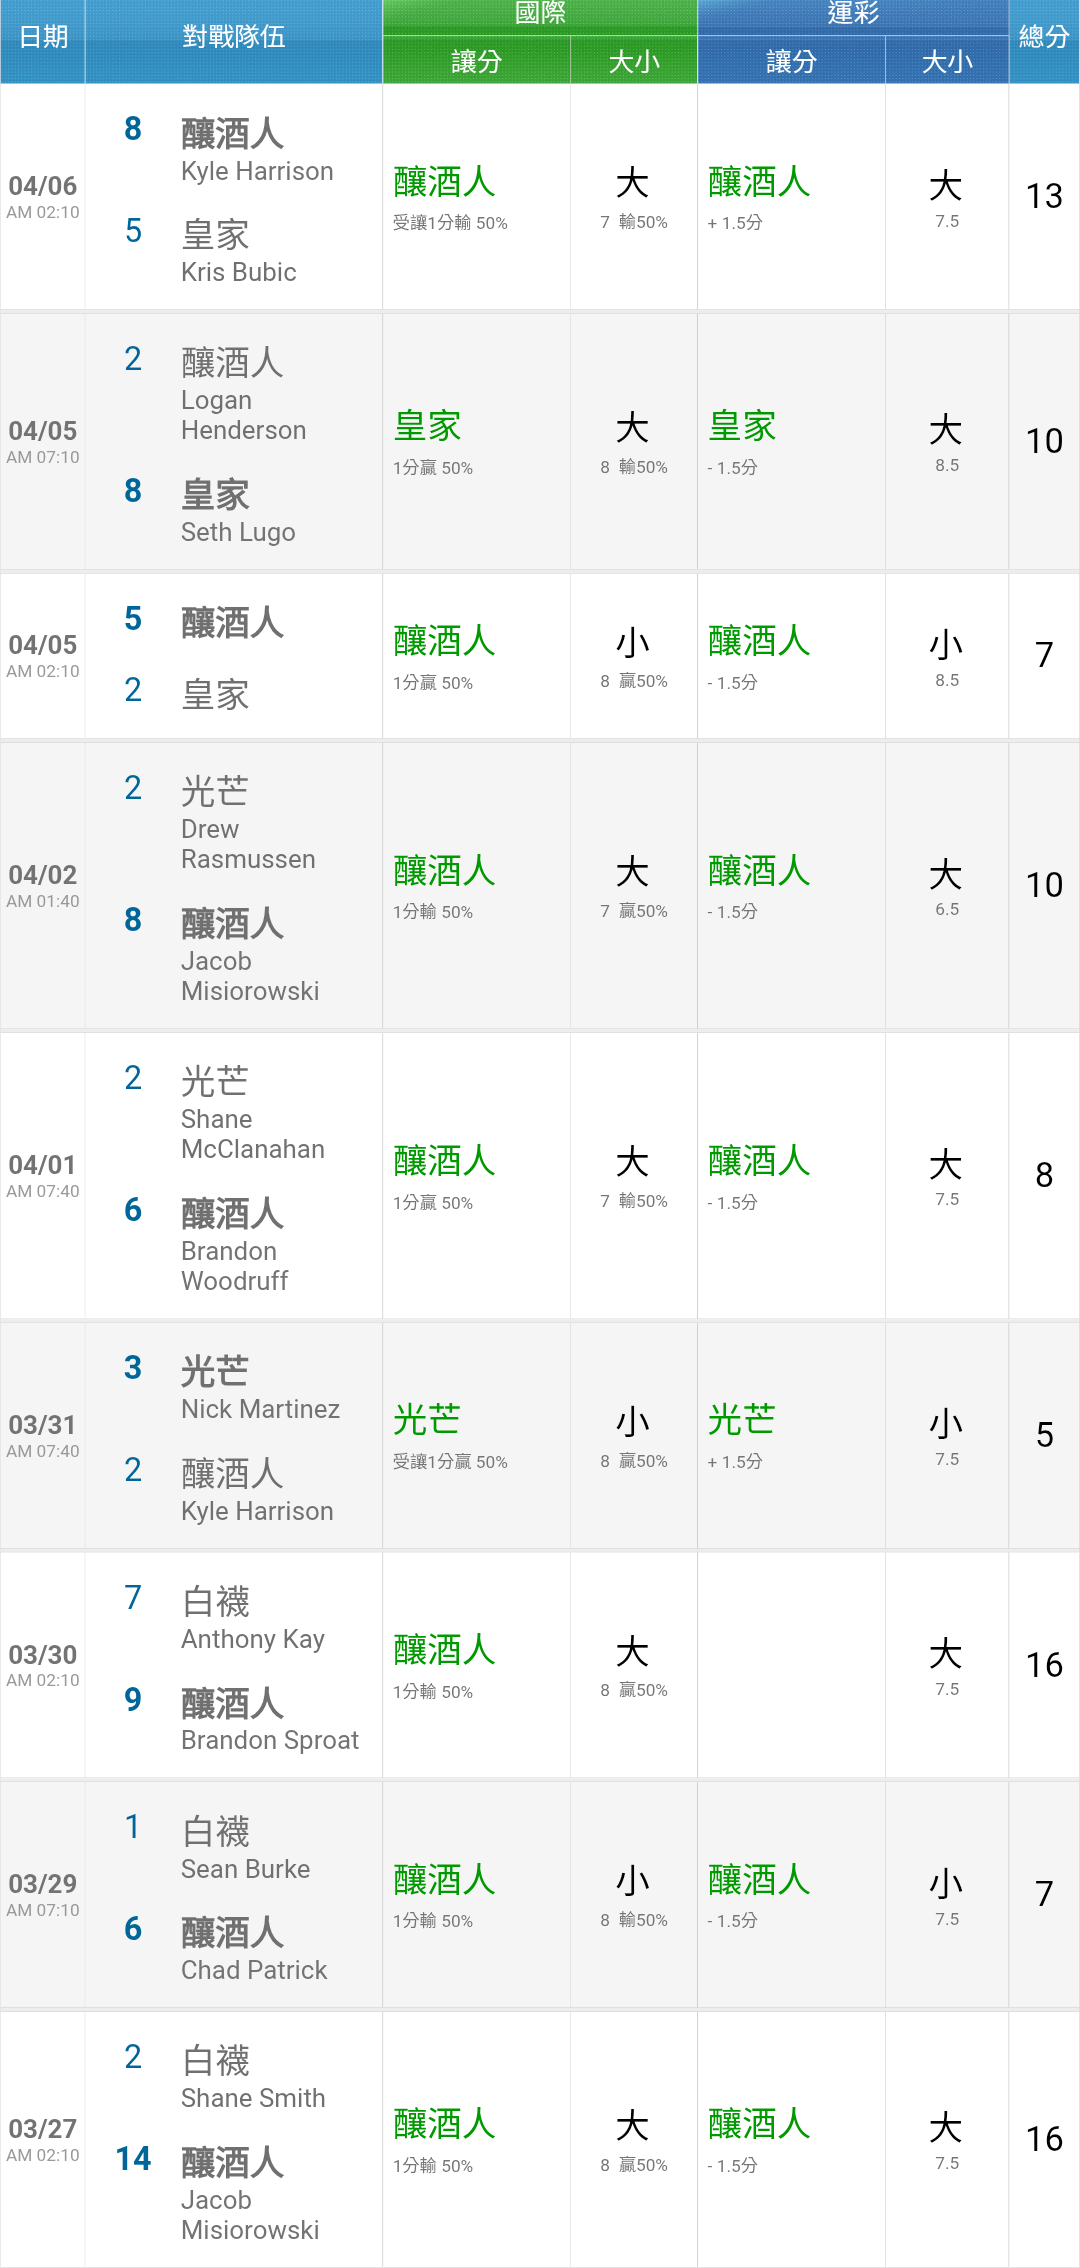Select the 國際 header tab
The image size is (1080, 2268).
pyautogui.click(x=540, y=14)
